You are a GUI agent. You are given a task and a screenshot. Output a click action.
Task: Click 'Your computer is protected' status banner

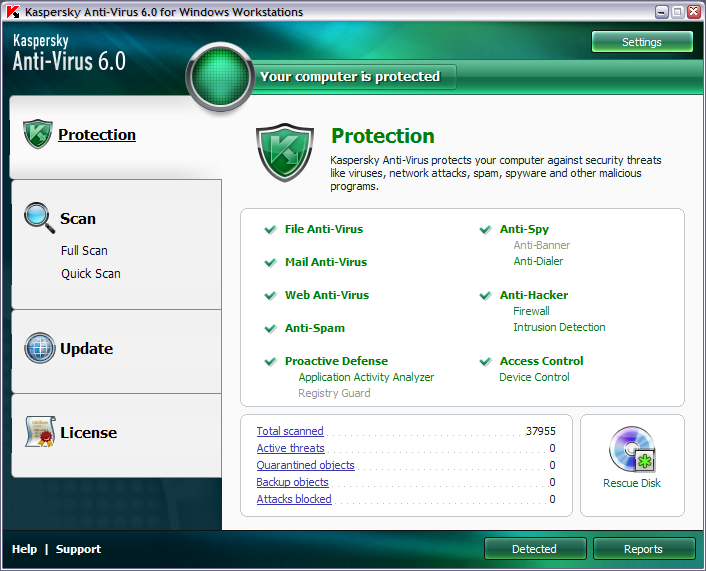[x=350, y=77]
